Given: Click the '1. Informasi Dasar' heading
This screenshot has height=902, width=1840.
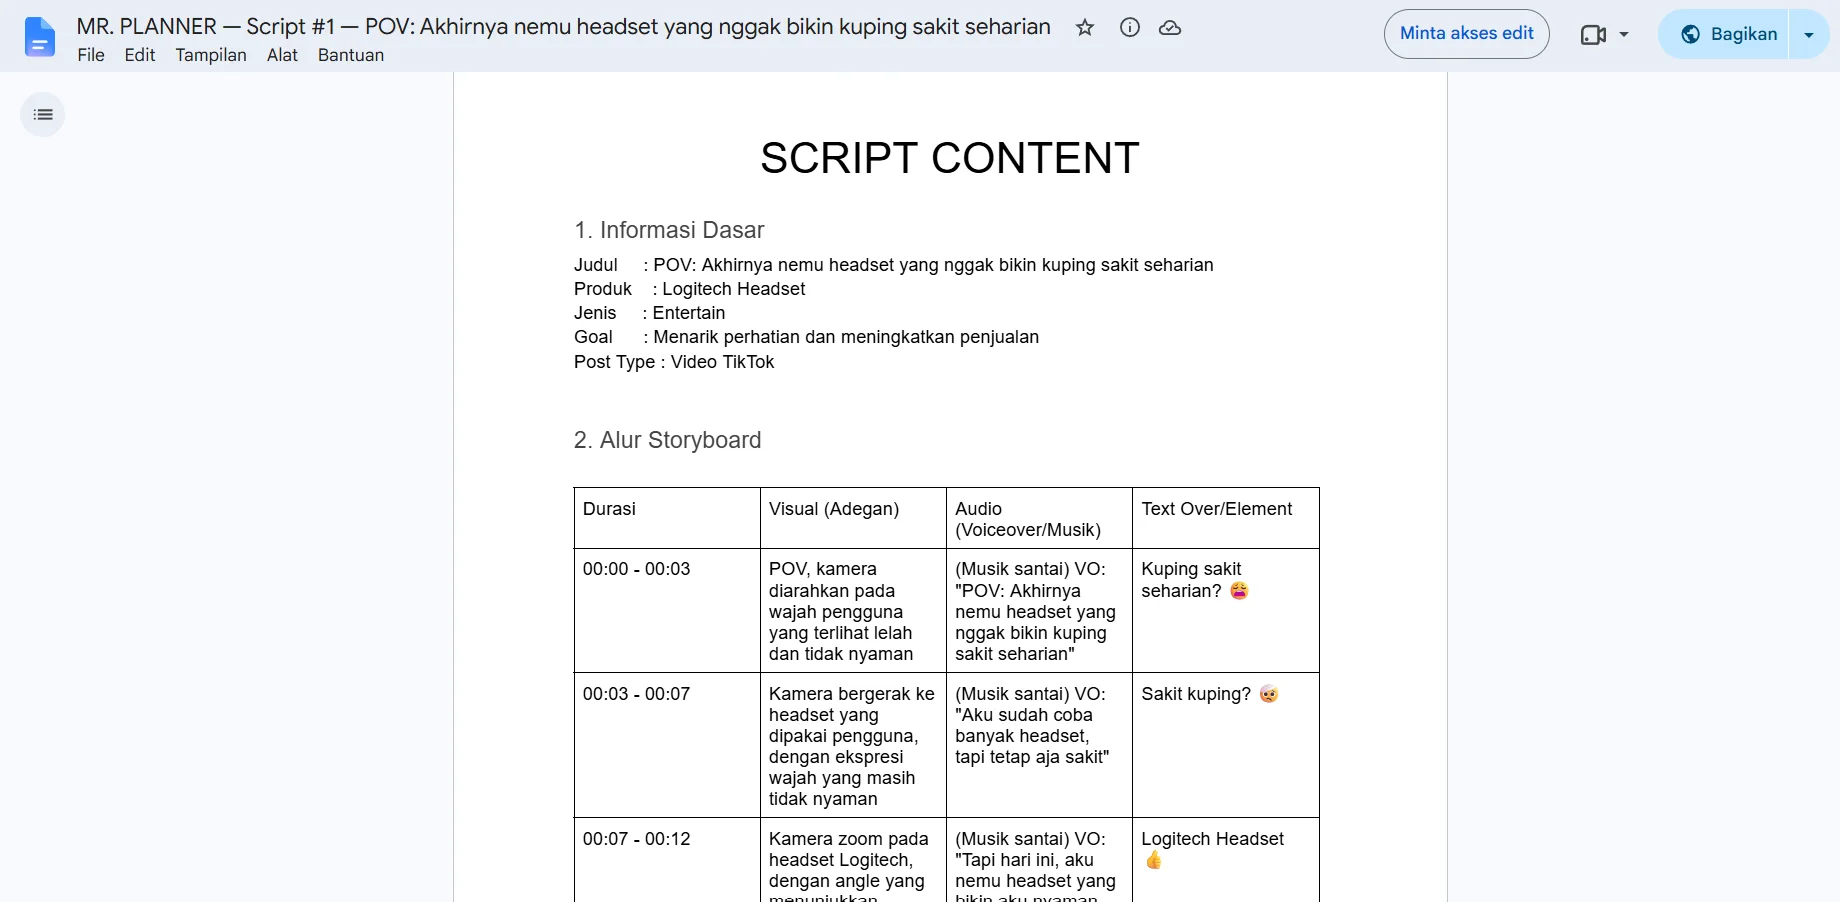Looking at the screenshot, I should 669,230.
